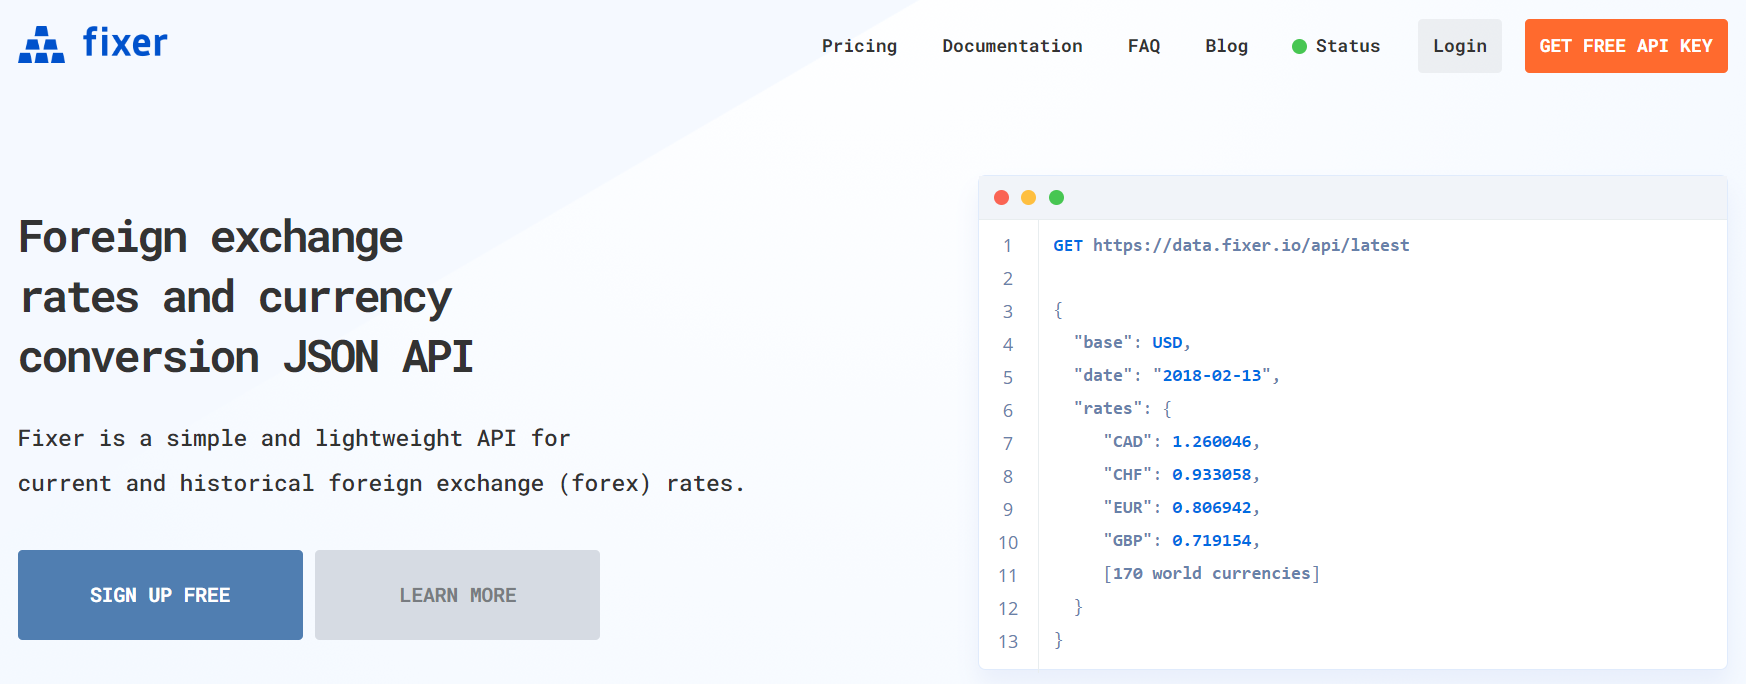The width and height of the screenshot is (1746, 684).
Task: Click the yellow window dot in code panel
Action: 1028,197
